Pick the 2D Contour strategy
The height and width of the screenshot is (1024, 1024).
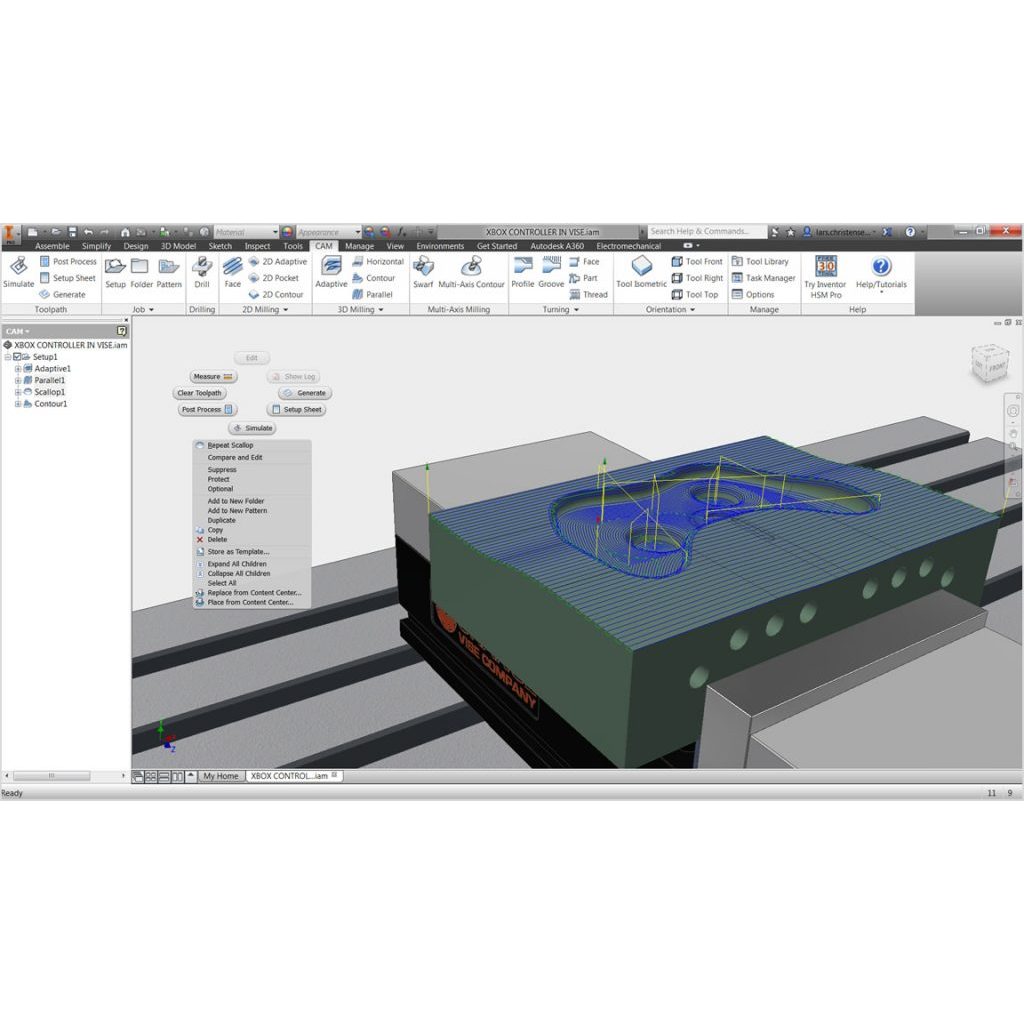click(x=276, y=295)
